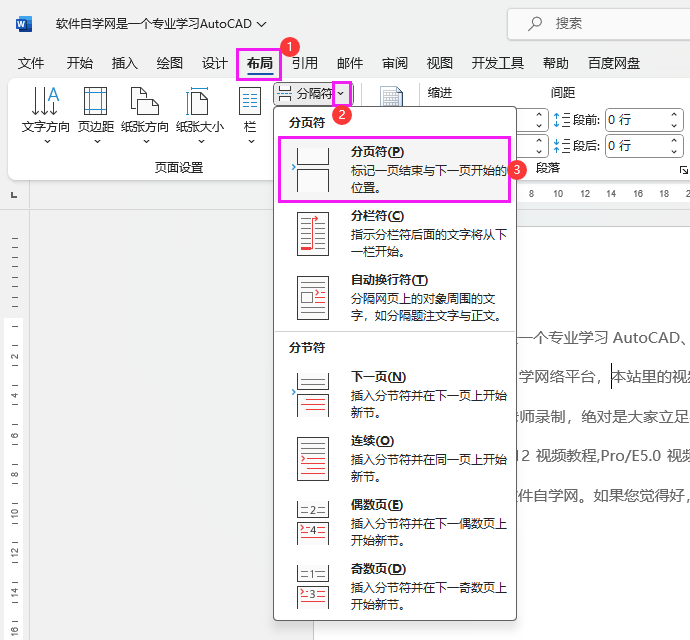
Task: Open the 帮助 tab
Action: click(556, 63)
